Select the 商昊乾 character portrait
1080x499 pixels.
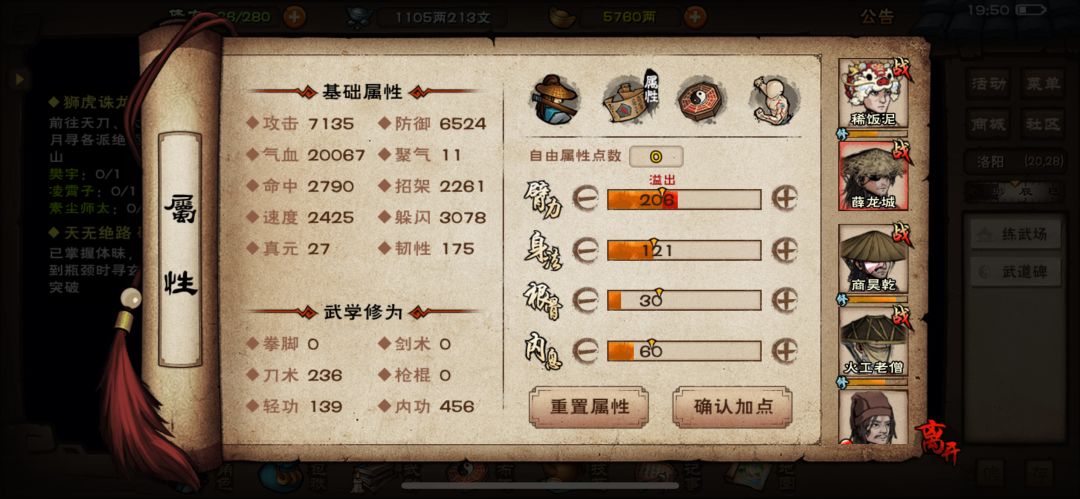point(873,260)
